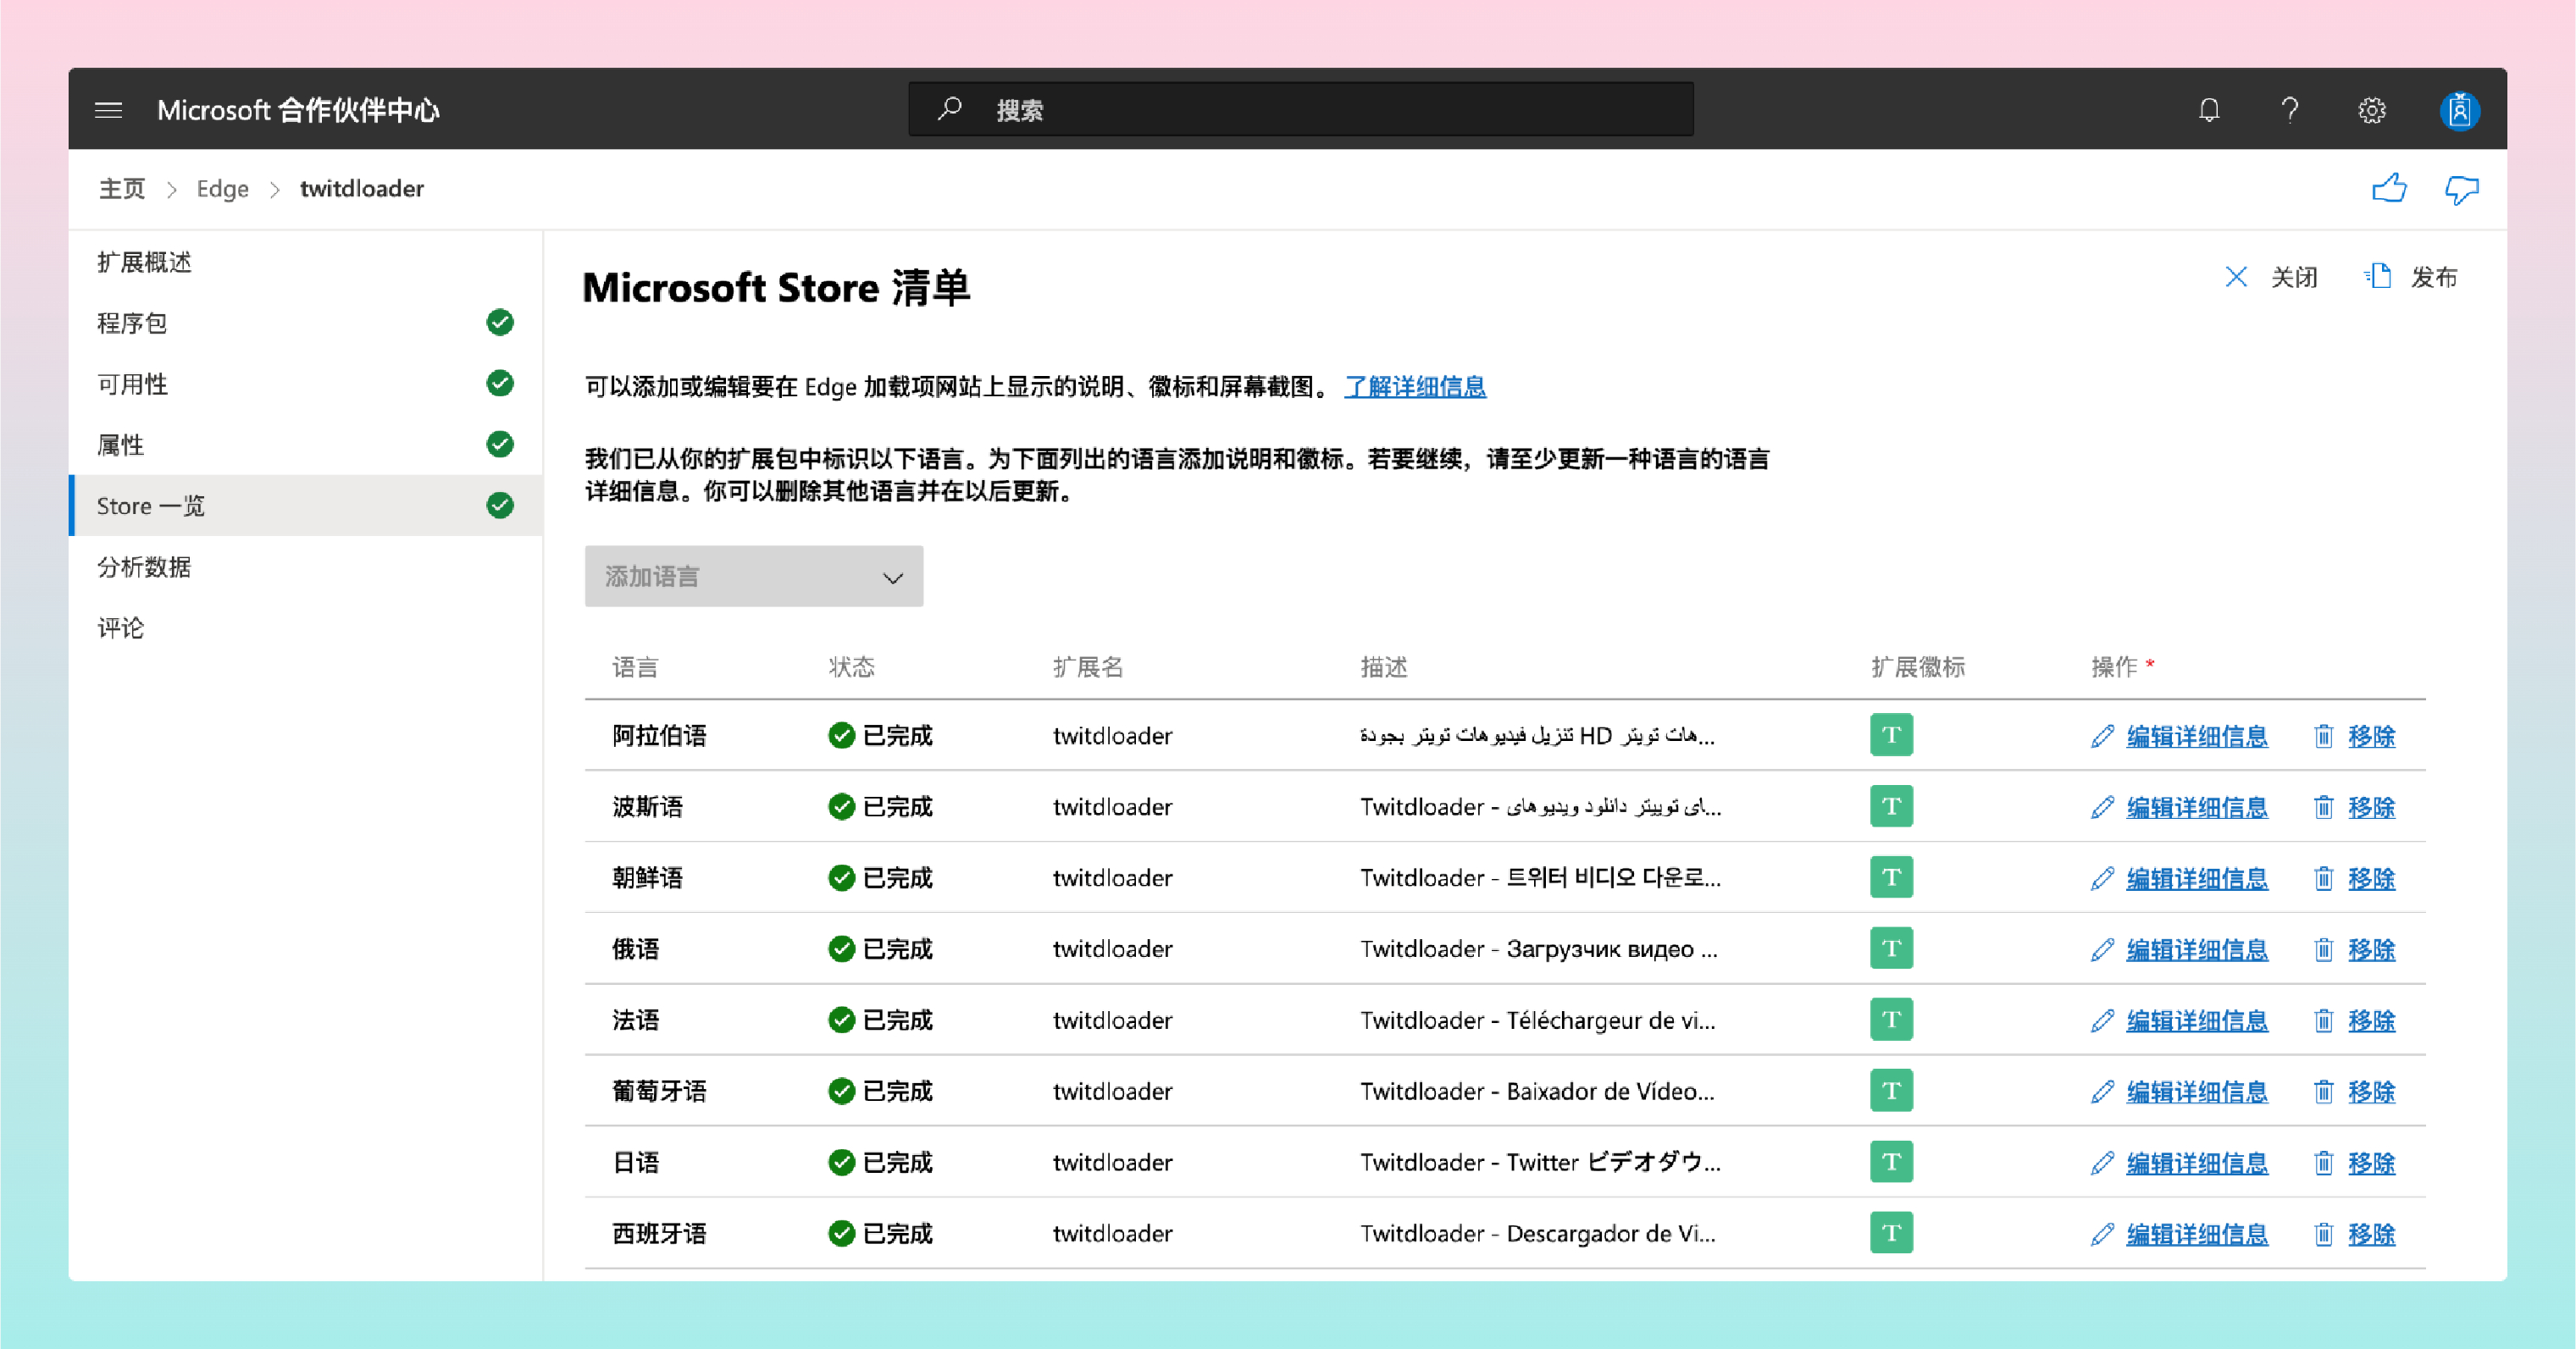
Task: Click the thumbs down feedback icon
Action: click(2461, 188)
